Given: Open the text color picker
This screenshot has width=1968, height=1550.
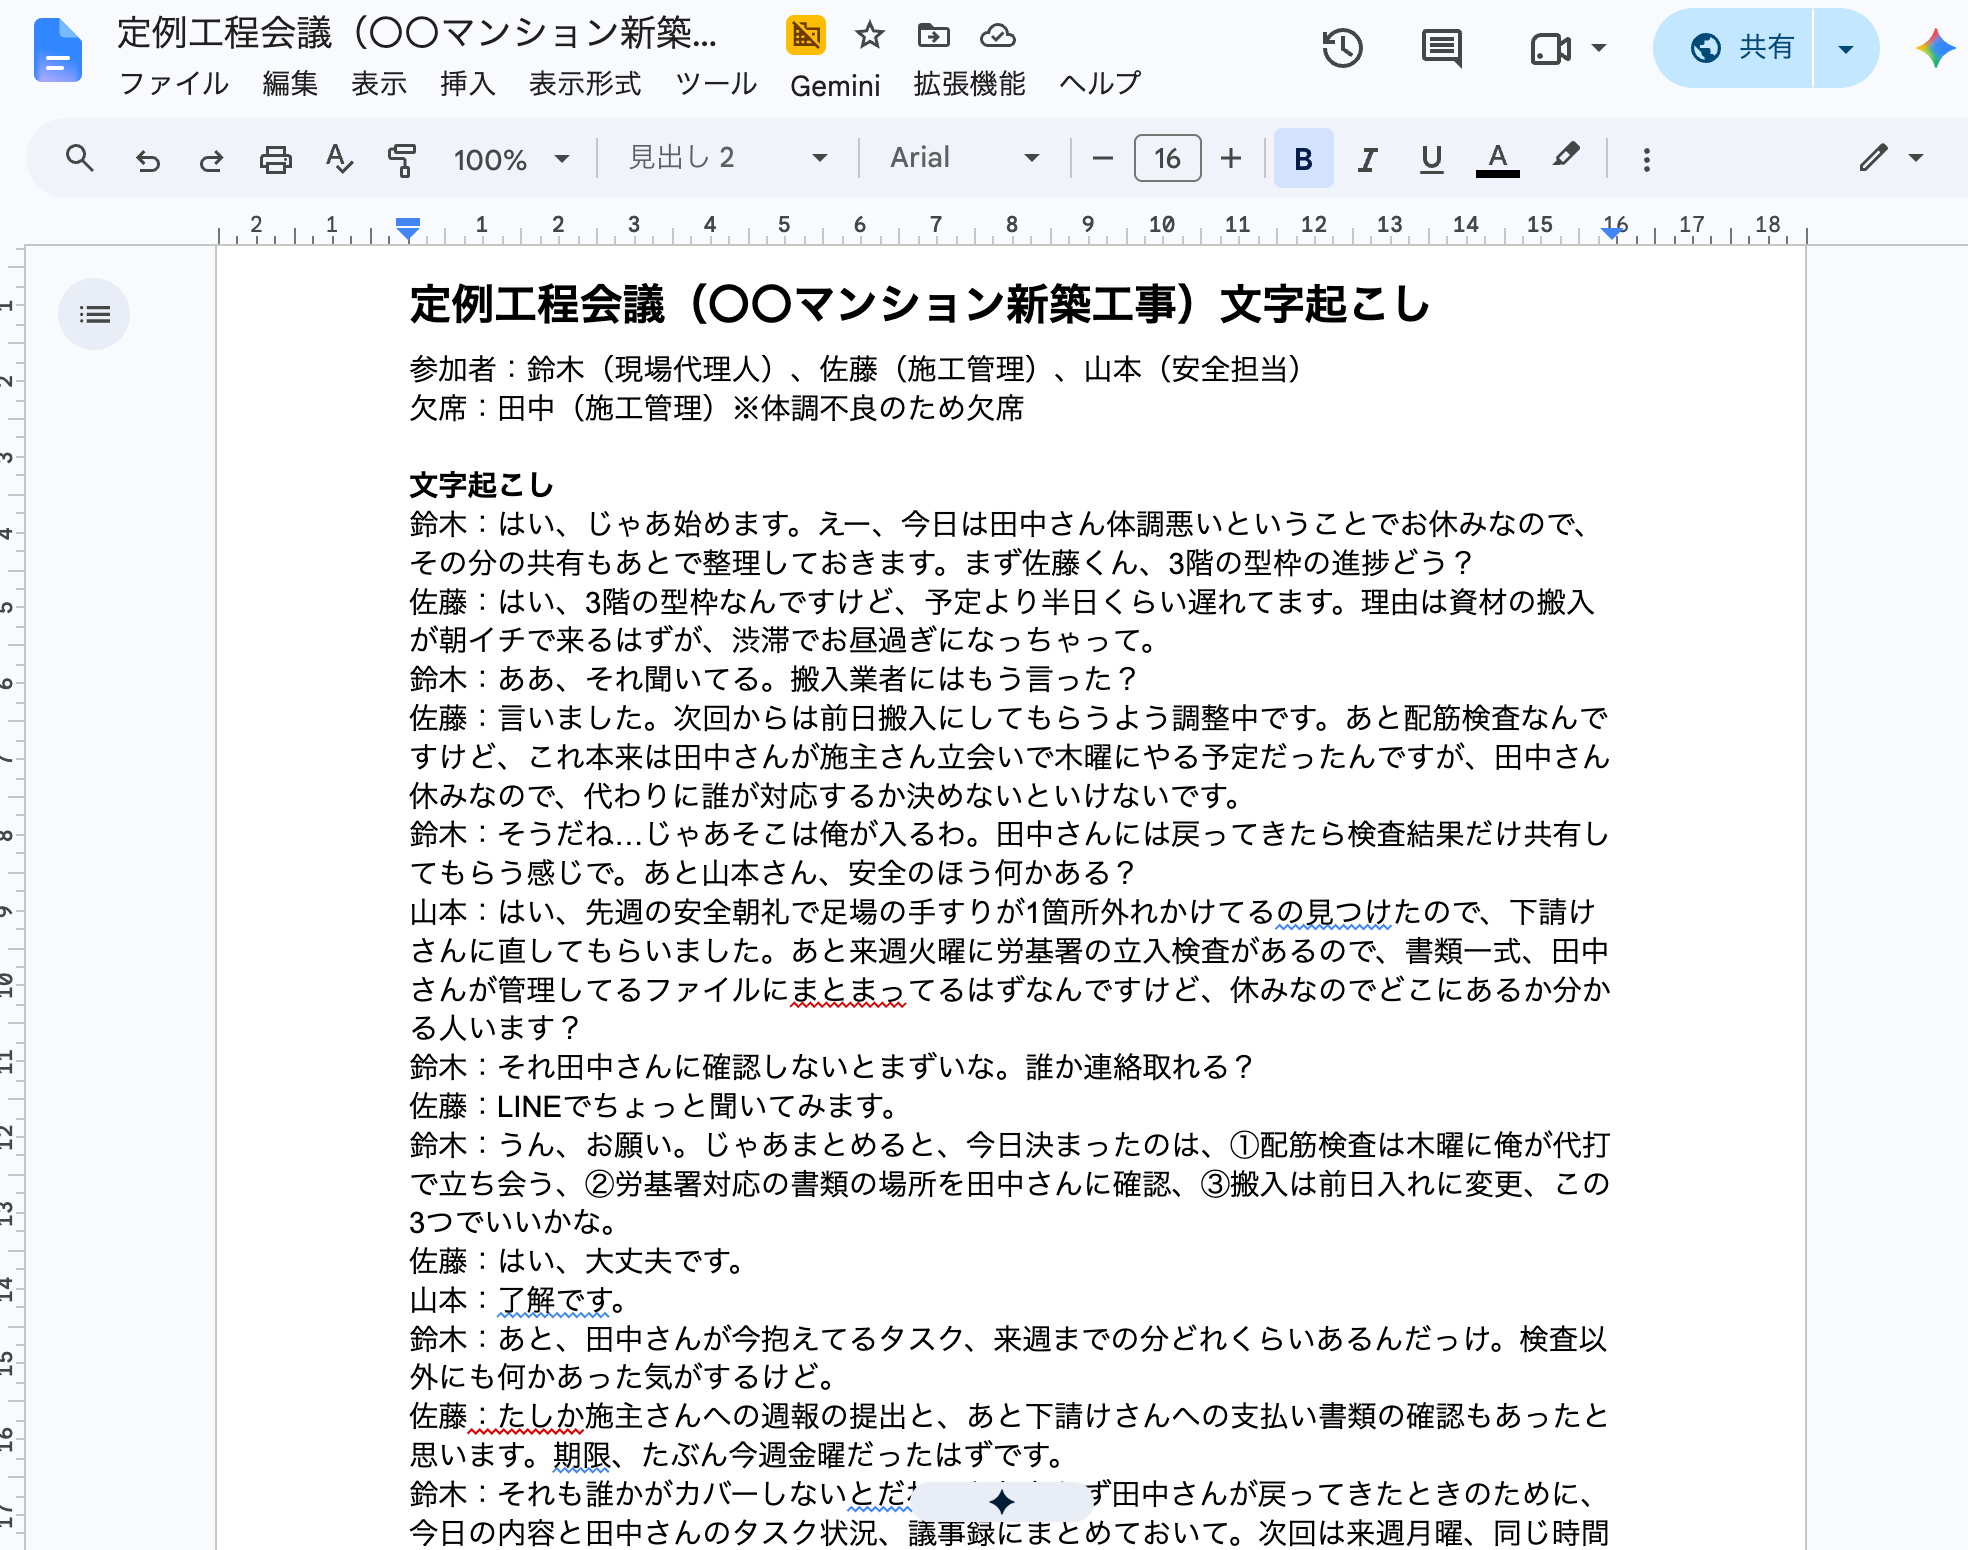Looking at the screenshot, I should [x=1497, y=158].
